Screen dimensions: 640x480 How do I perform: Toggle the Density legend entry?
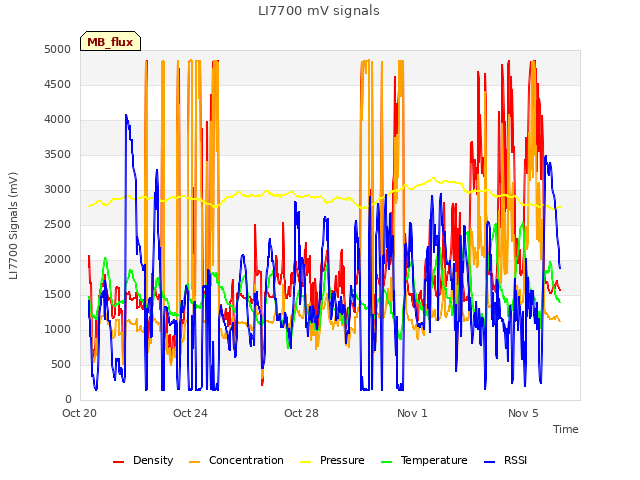coord(143,460)
